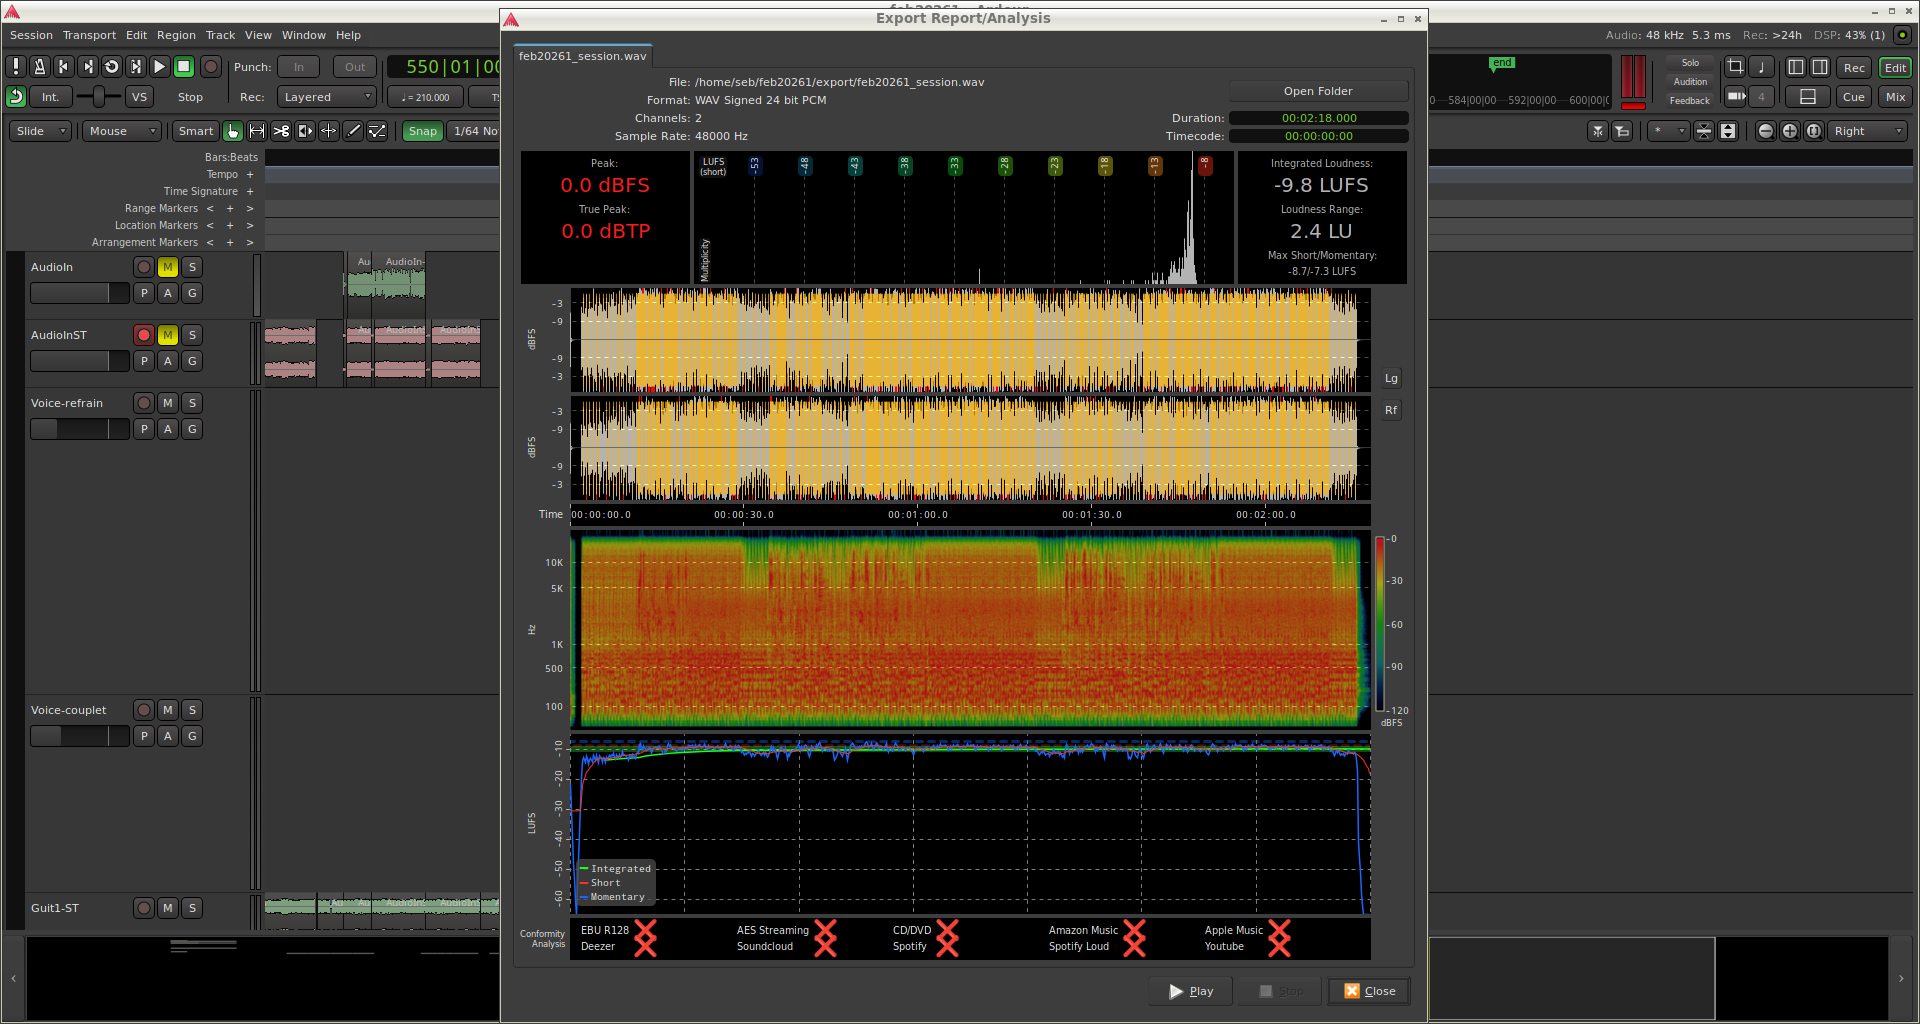Image resolution: width=1920 pixels, height=1024 pixels.
Task: Toggle the metronome click button
Action: (39, 67)
